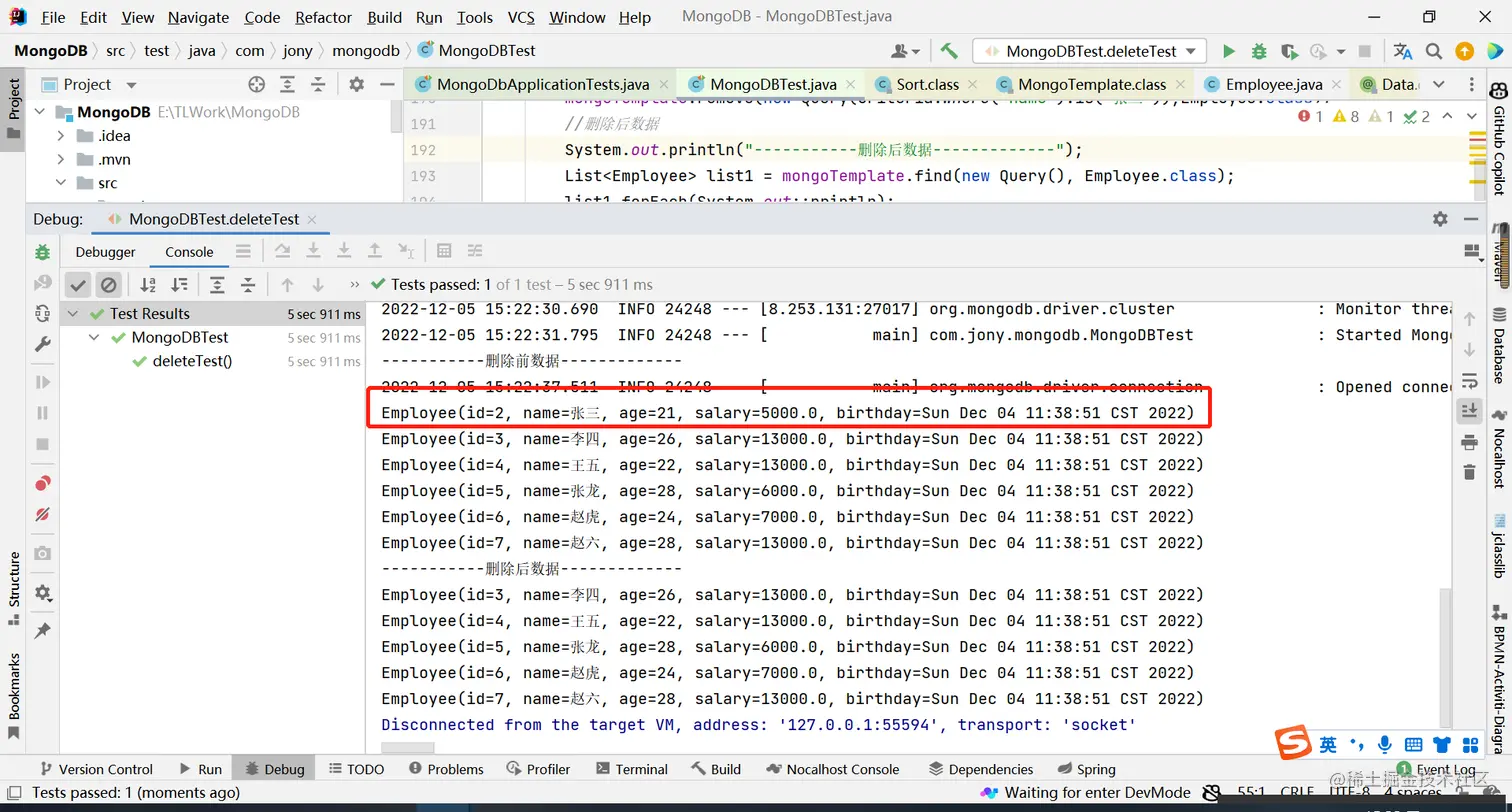Expand all test results nodes
The image size is (1512, 812).
[217, 285]
